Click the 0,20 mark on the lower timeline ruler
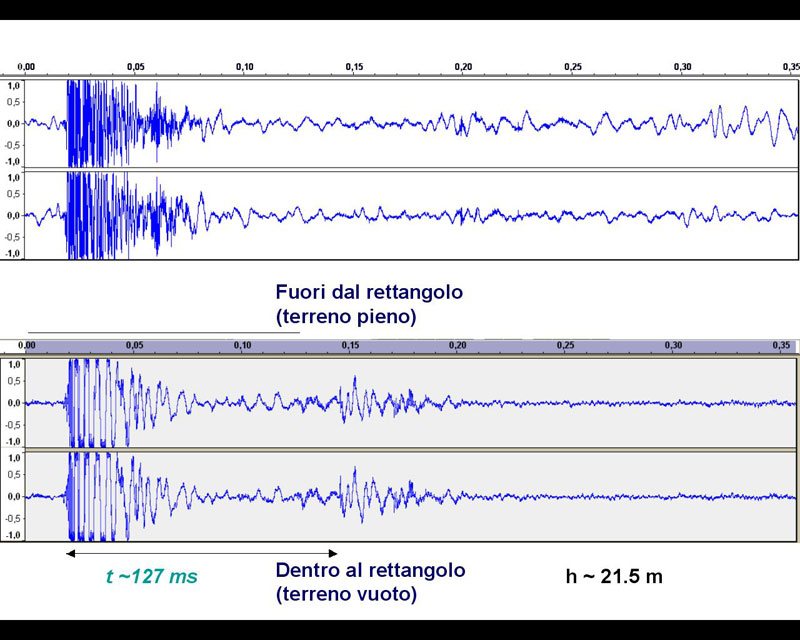 [x=458, y=345]
